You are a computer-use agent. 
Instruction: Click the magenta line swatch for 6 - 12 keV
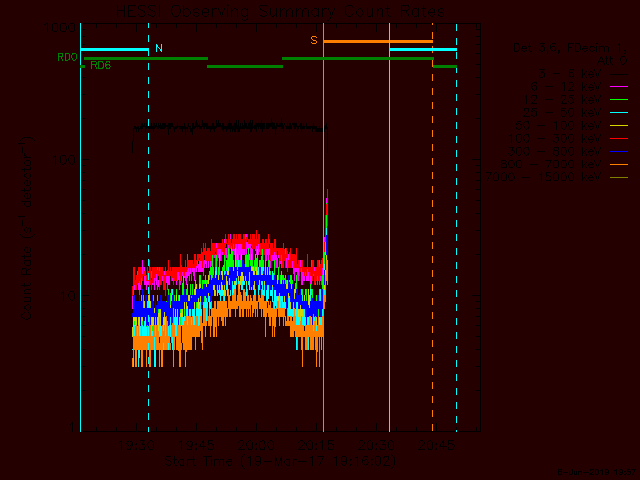point(619,87)
